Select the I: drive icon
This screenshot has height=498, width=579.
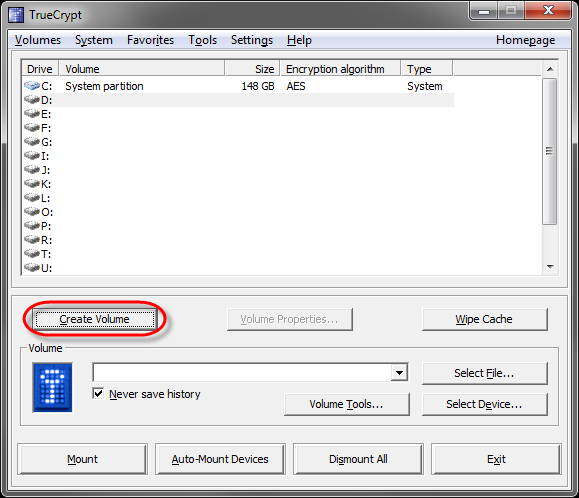click(x=32, y=156)
